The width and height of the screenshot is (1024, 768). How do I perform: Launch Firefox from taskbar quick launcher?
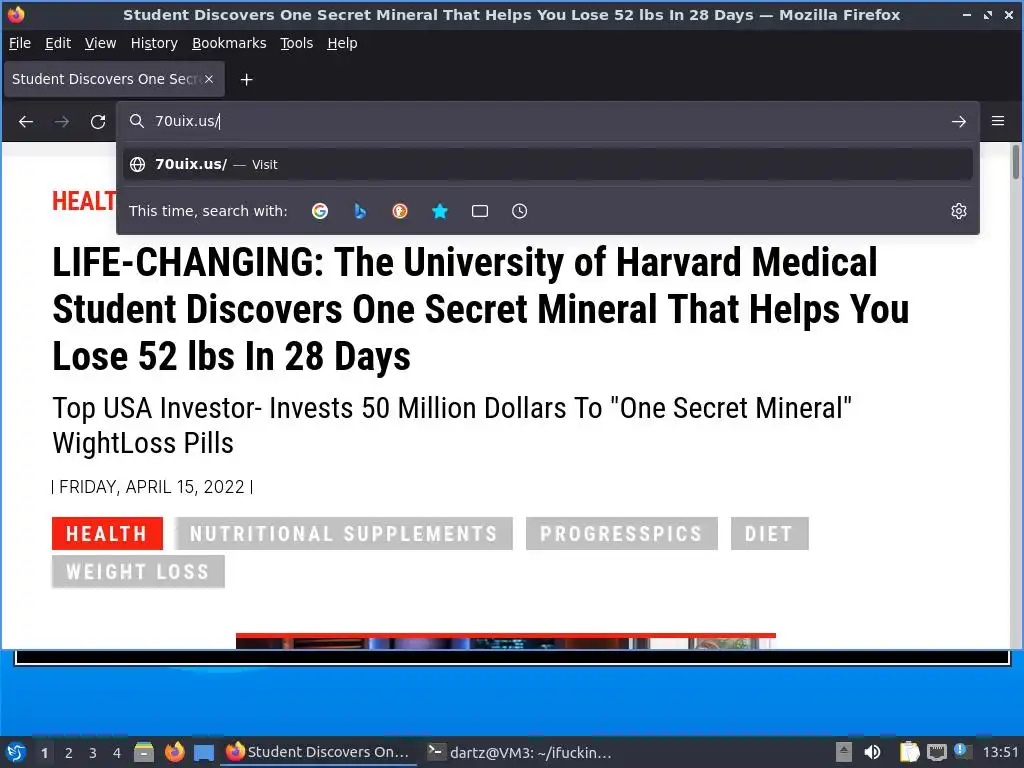174,752
